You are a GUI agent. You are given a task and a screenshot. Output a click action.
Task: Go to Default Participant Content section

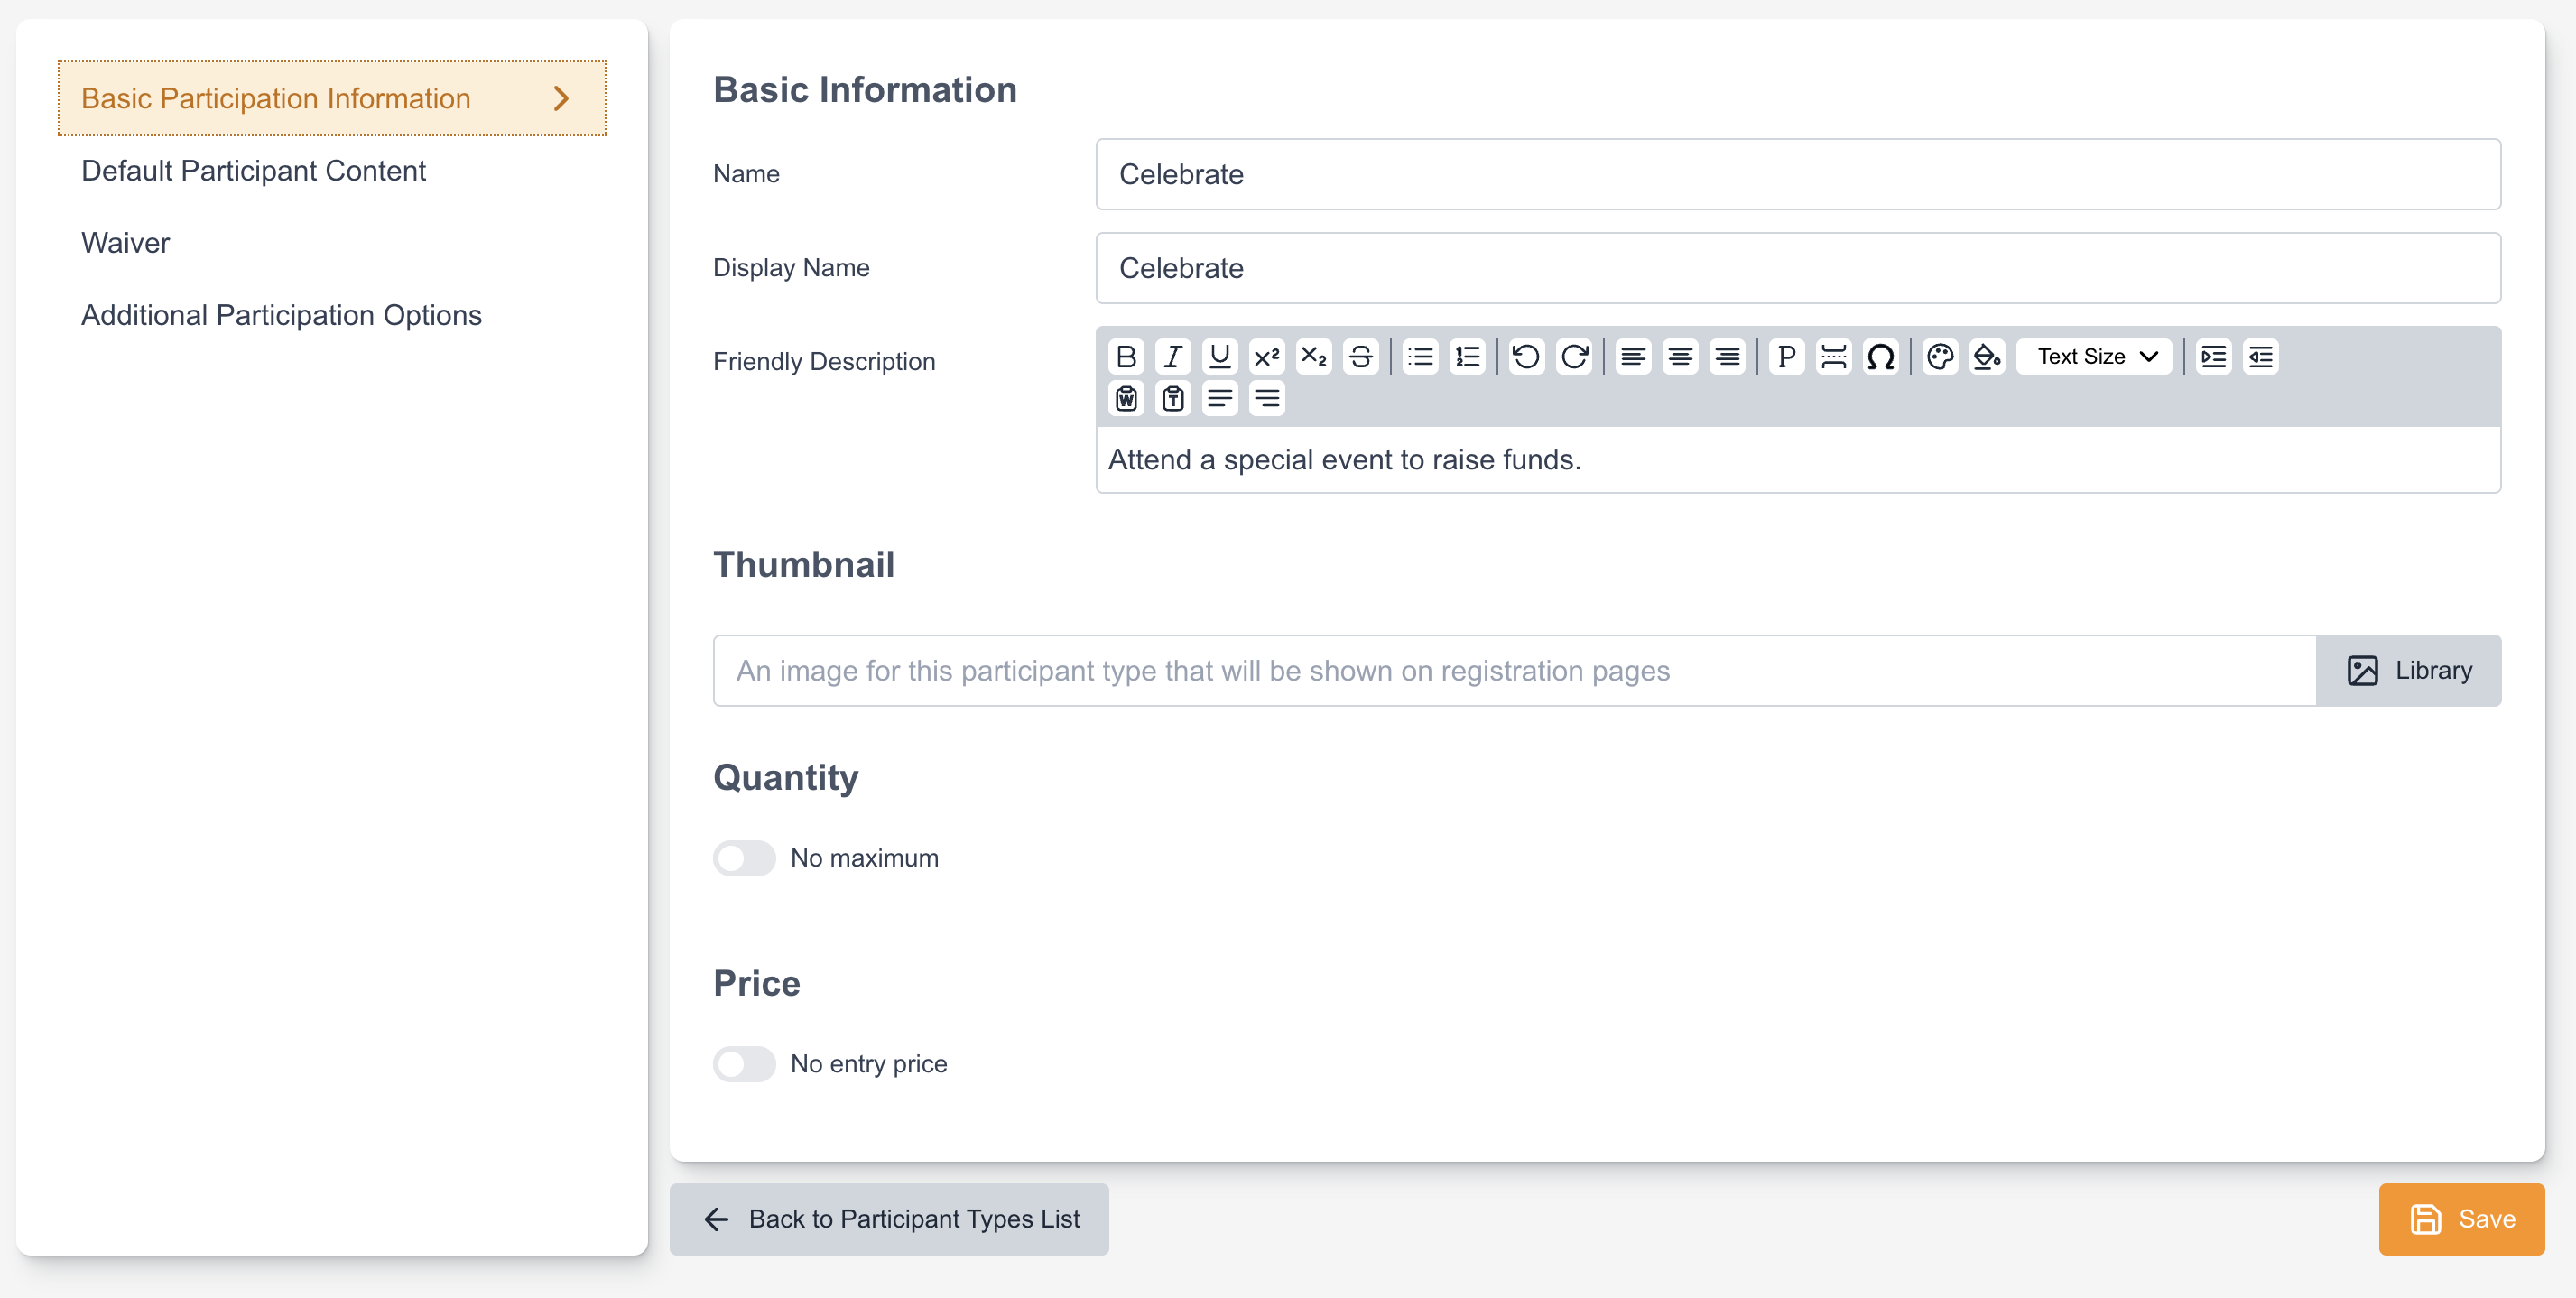(253, 171)
